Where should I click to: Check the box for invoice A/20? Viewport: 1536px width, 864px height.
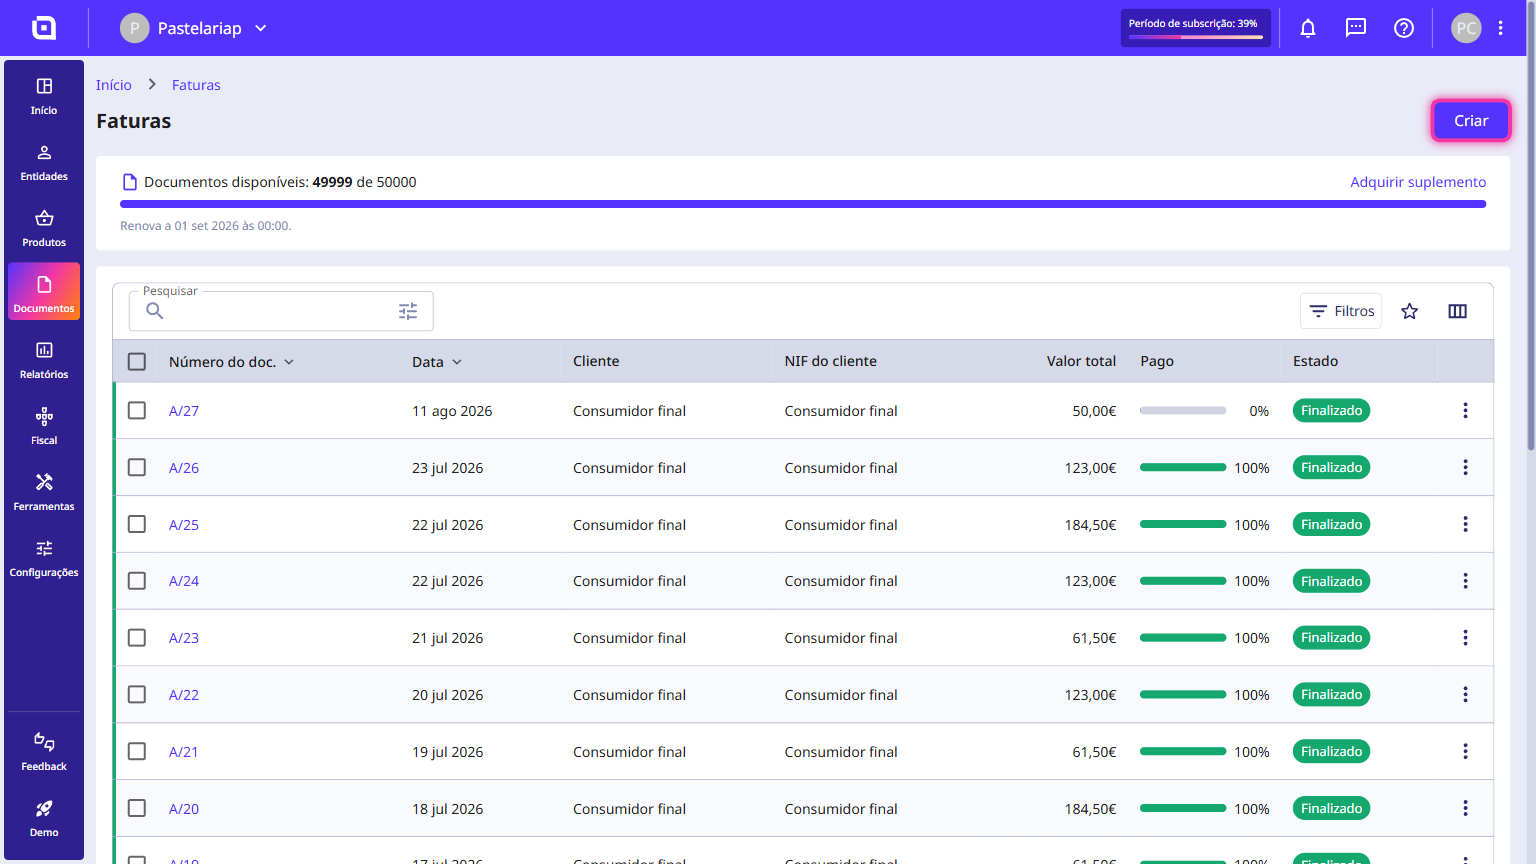click(x=137, y=808)
